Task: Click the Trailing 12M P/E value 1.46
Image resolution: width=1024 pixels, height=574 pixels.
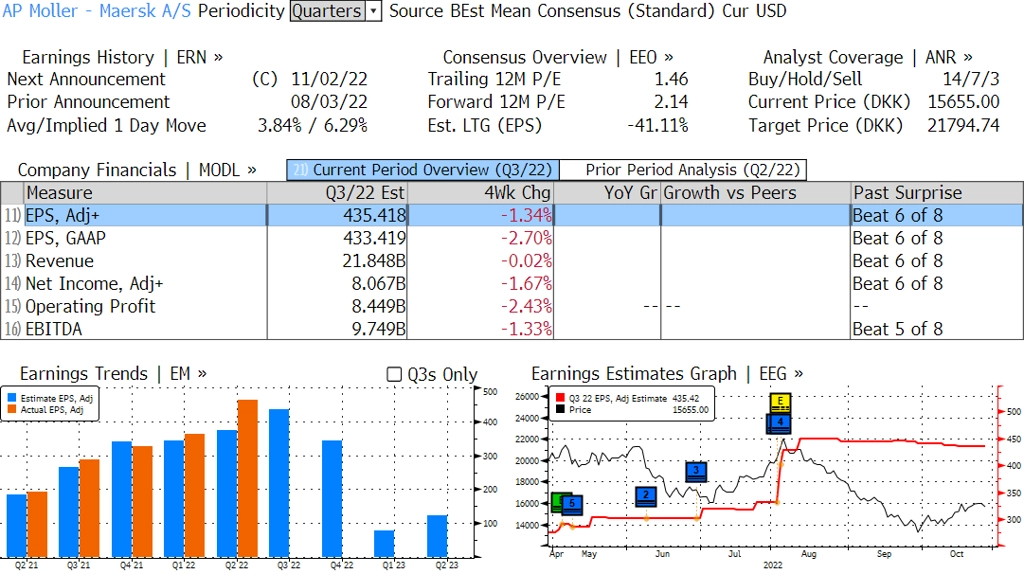Action: point(671,79)
